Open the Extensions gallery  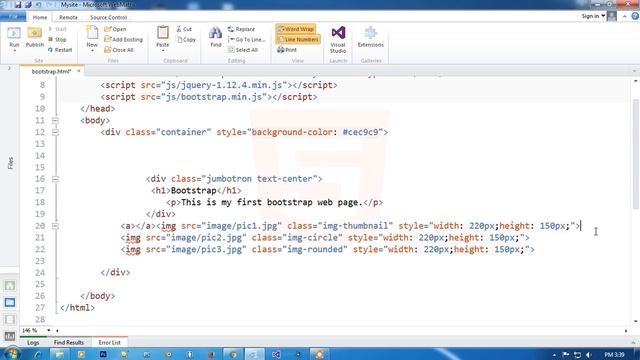point(371,37)
